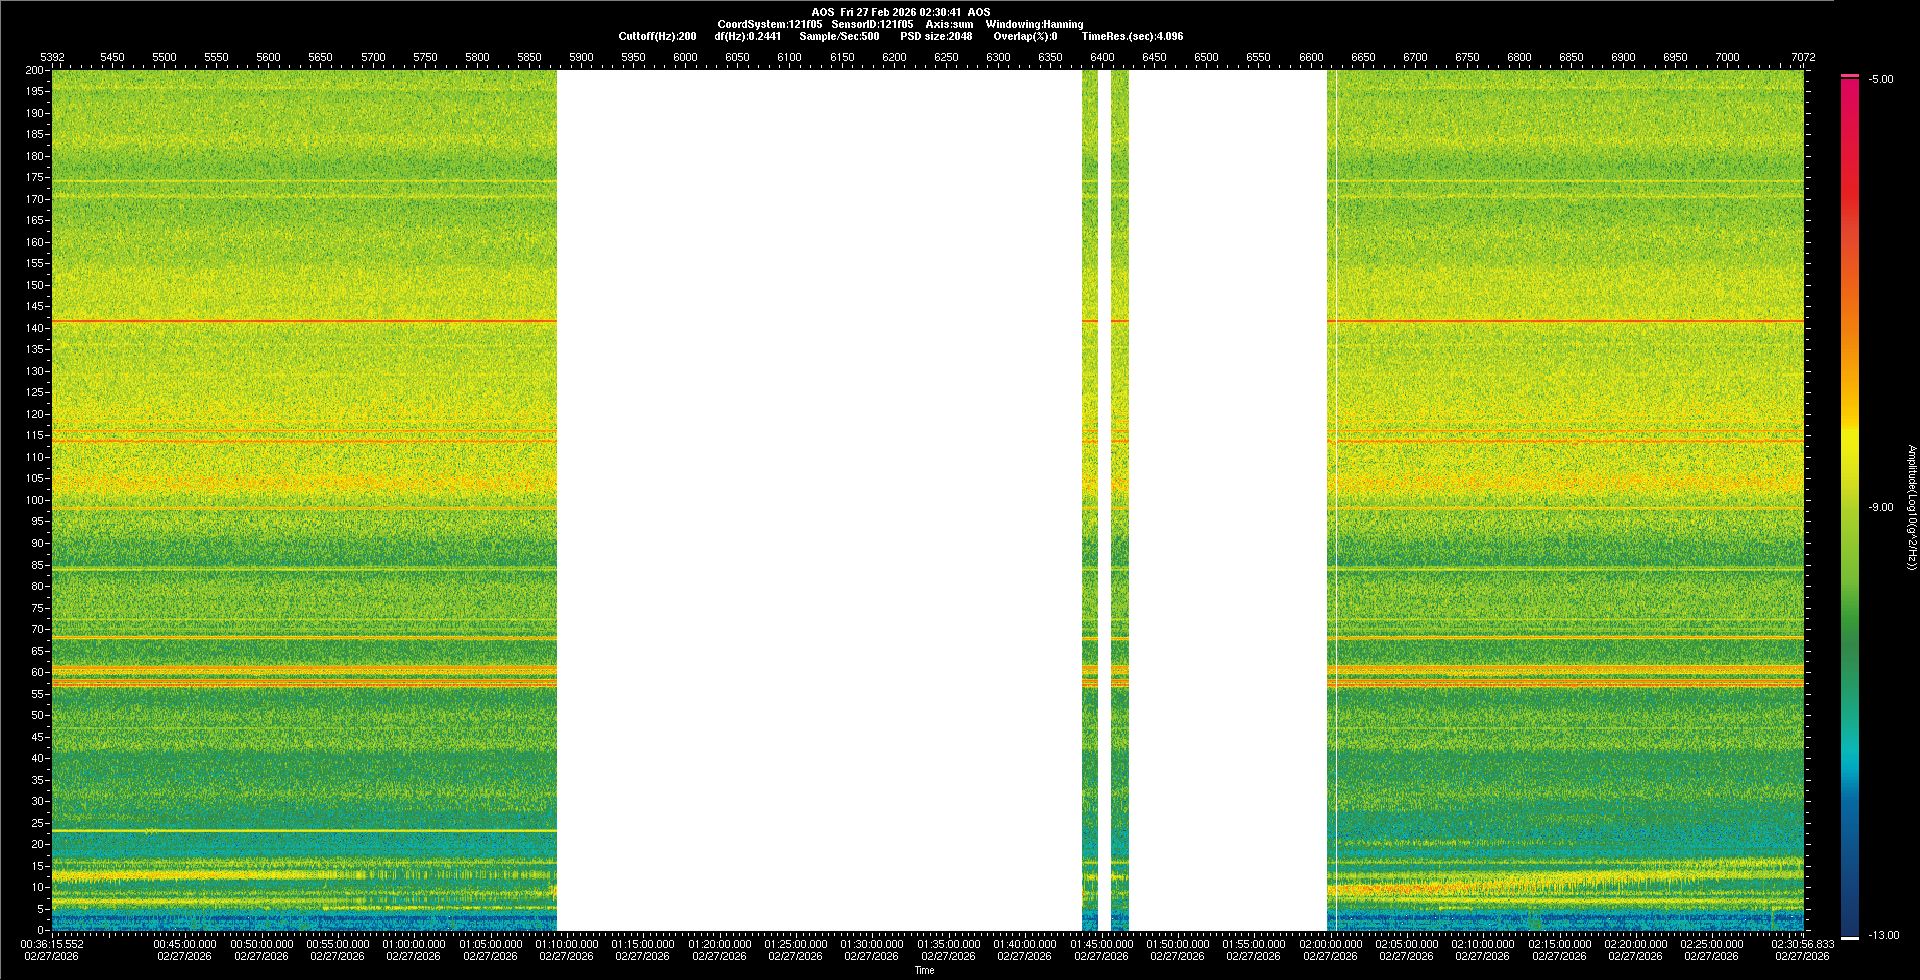Select the 5850 tick label on top axis
The image size is (1920, 980).
(529, 57)
